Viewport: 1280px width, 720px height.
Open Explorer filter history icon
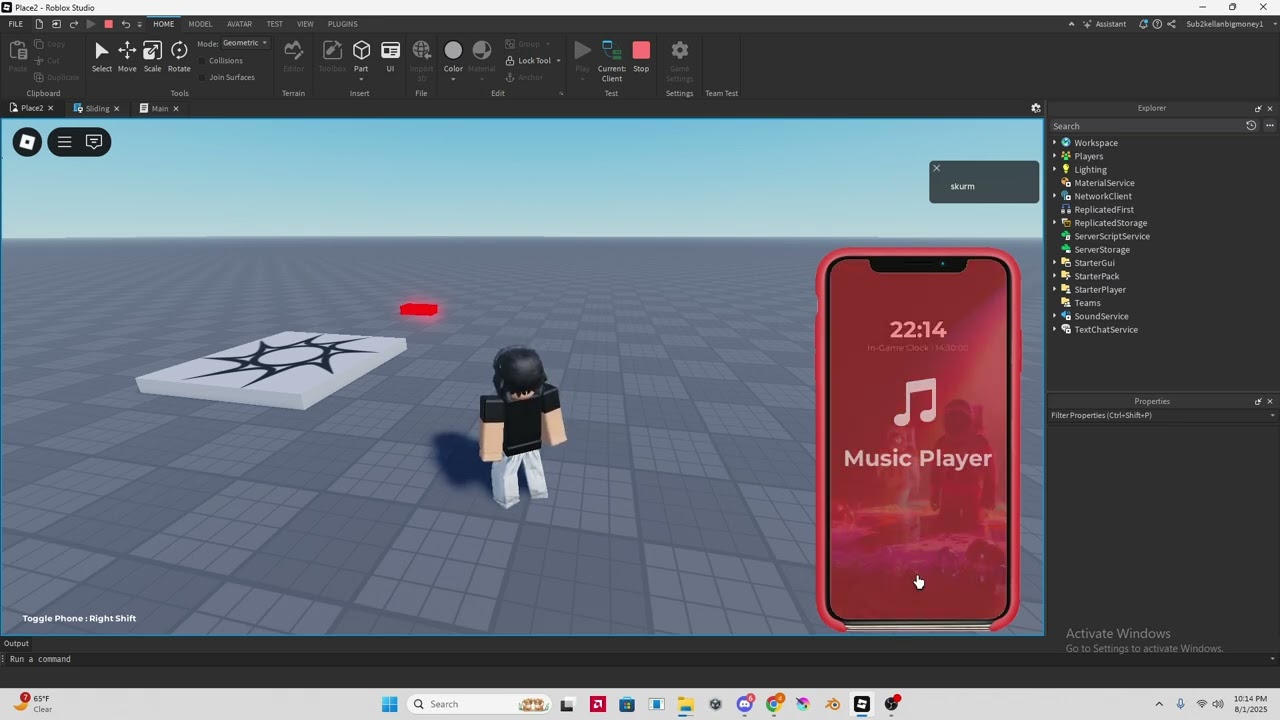tap(1251, 126)
